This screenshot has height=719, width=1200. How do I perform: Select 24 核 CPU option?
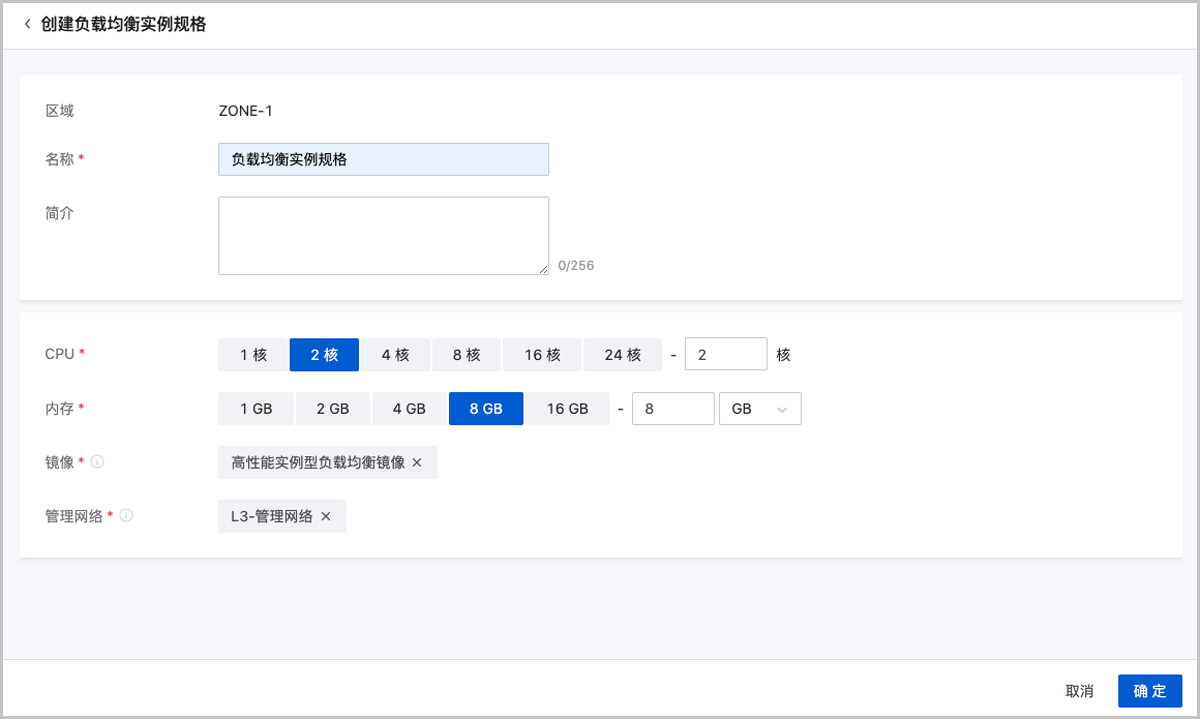coord(622,355)
